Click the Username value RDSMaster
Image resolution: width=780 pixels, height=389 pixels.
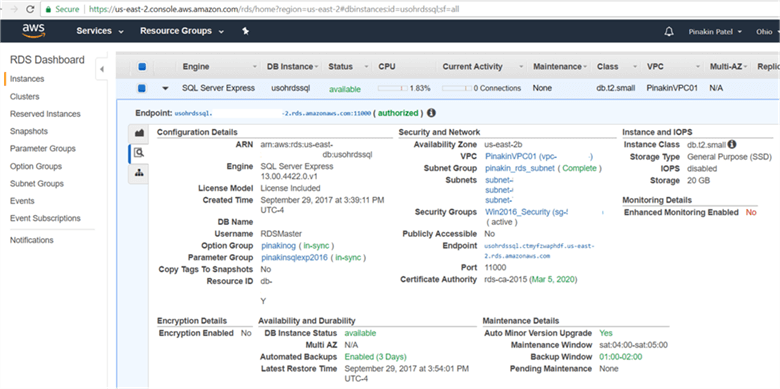[x=281, y=234]
